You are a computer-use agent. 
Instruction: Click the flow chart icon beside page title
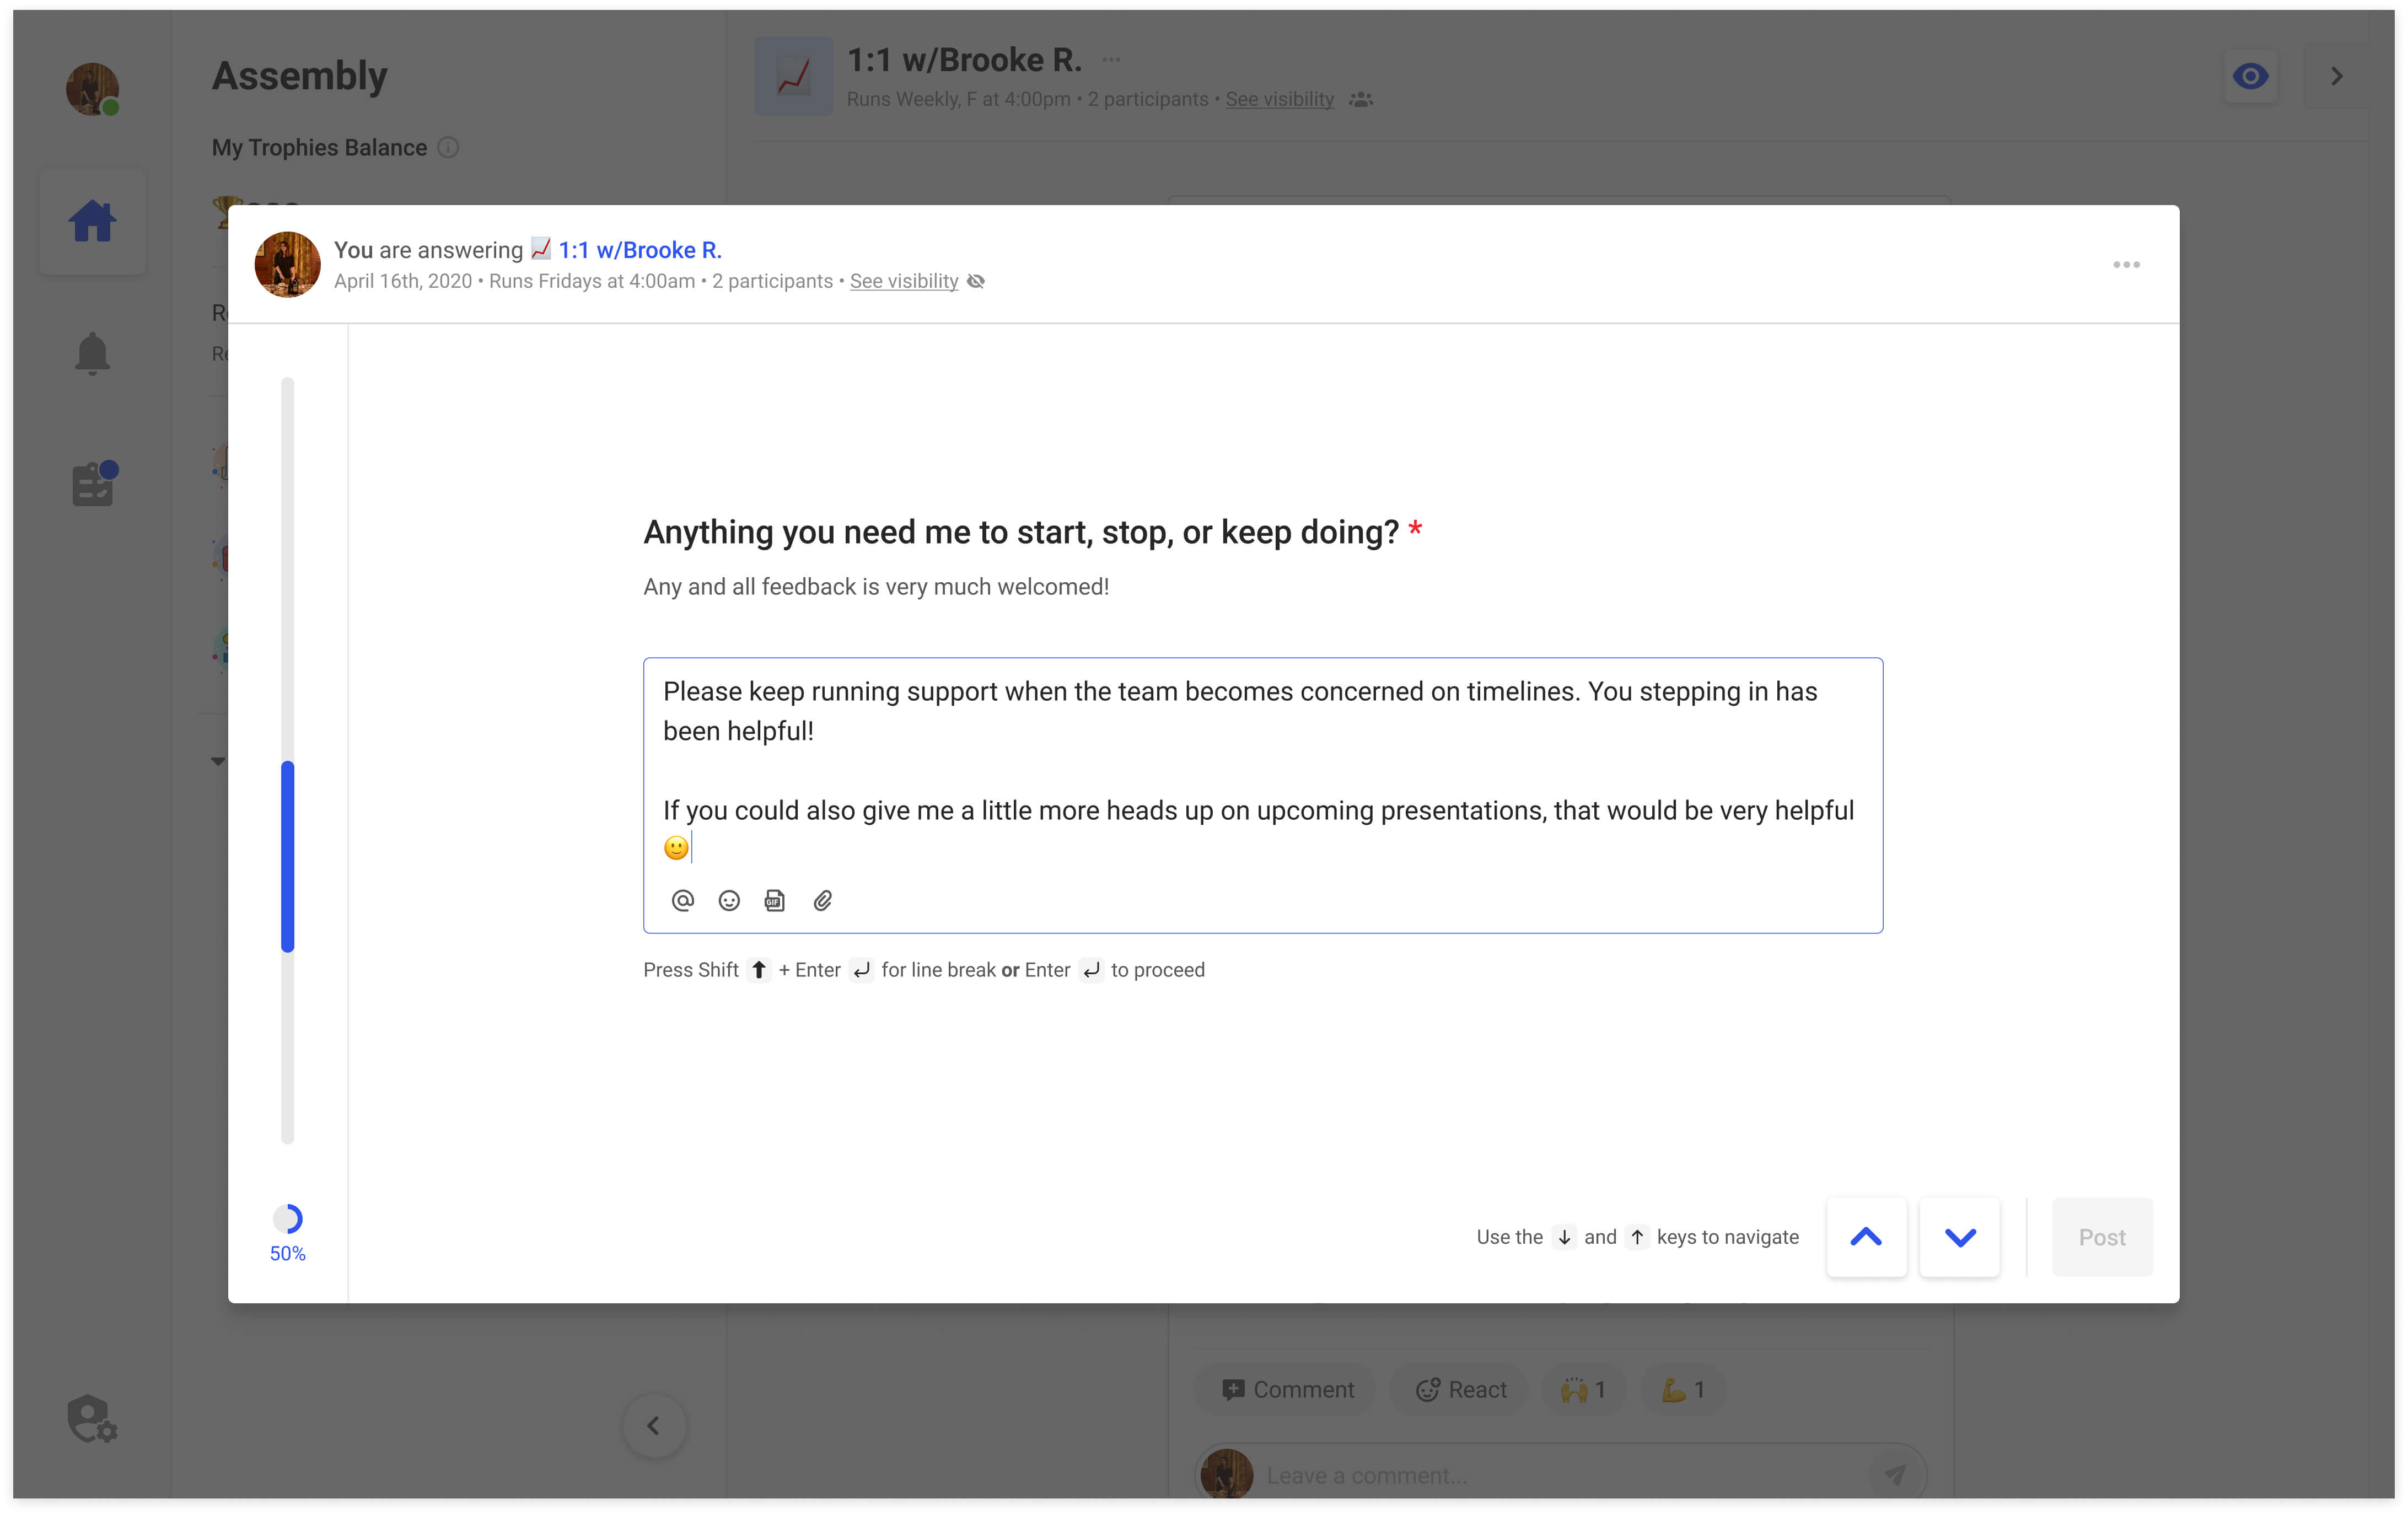[794, 76]
